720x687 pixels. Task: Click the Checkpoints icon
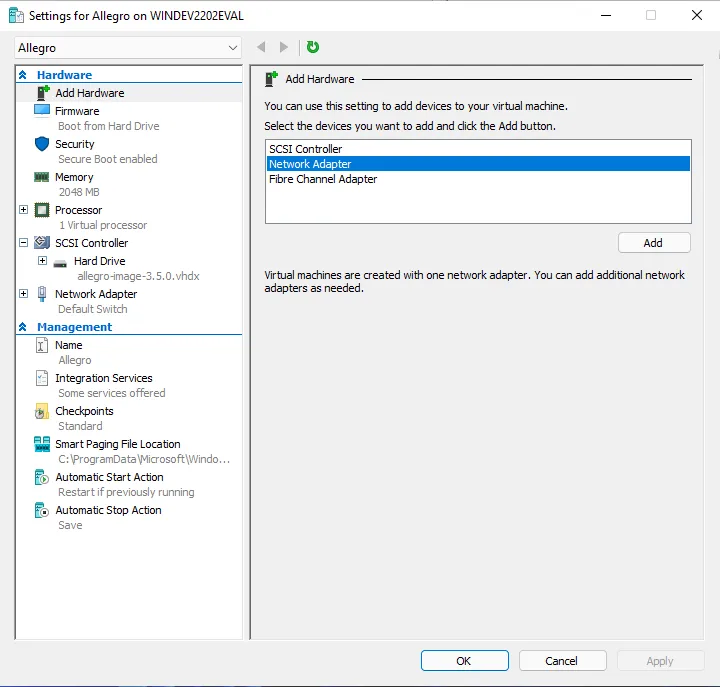coord(42,411)
